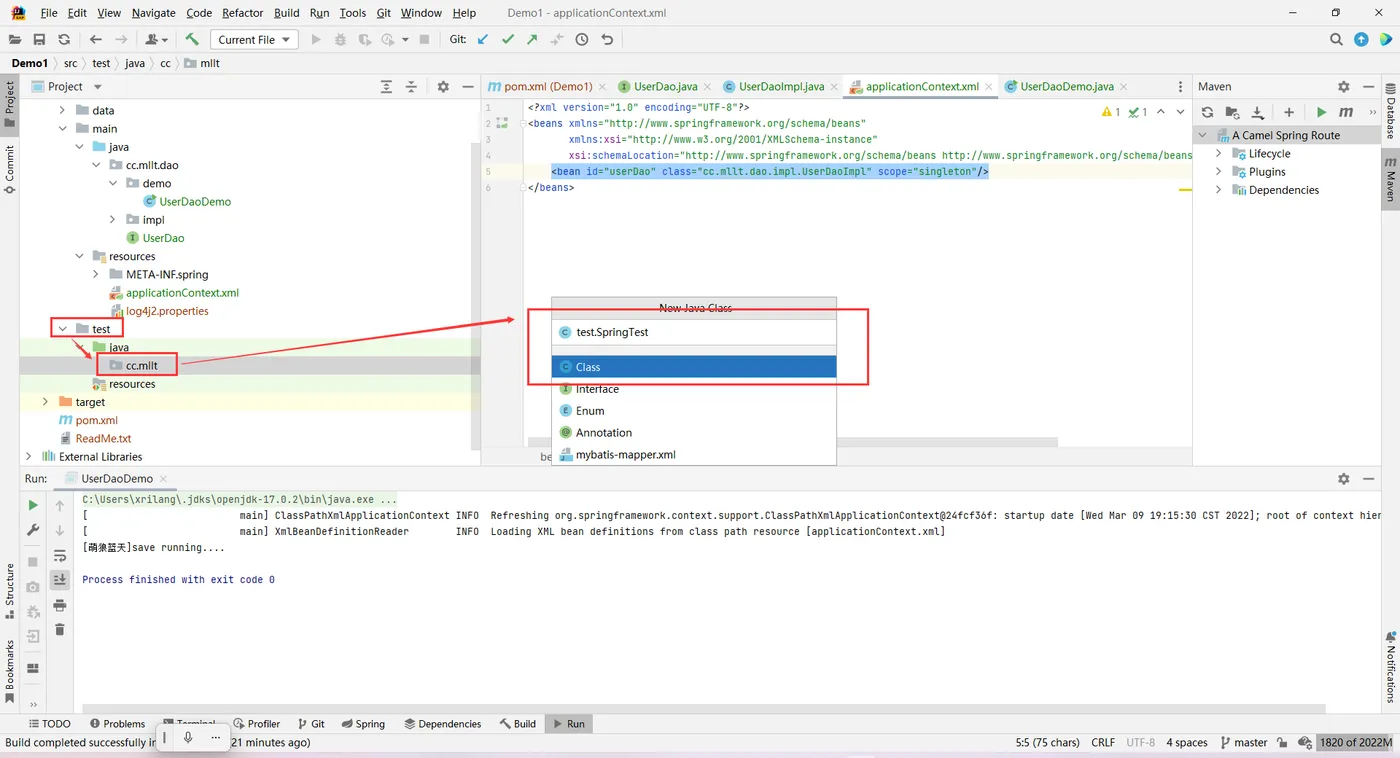1400x758 pixels.
Task: Click the class name input field test.SpringTest
Action: point(694,332)
